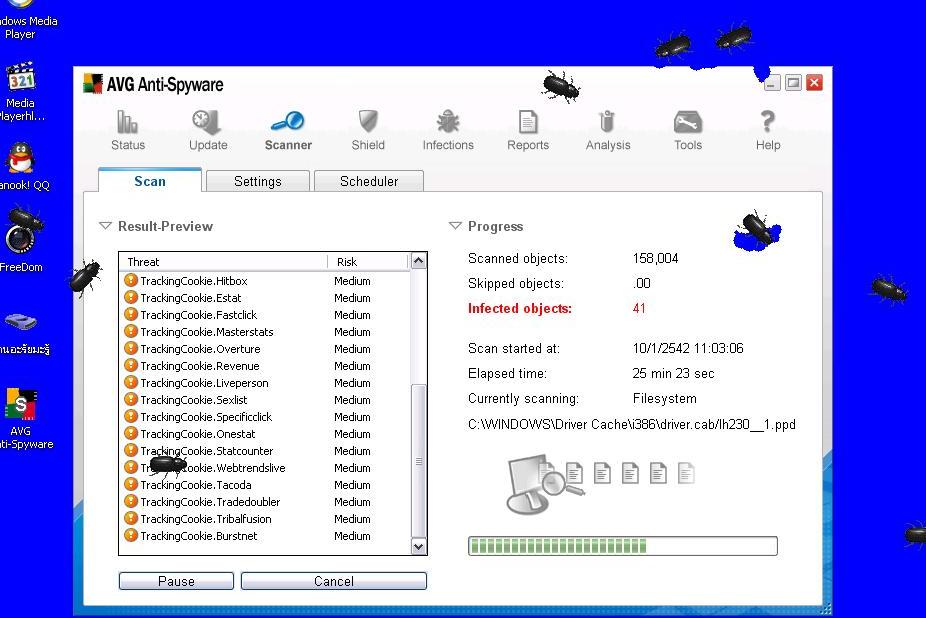The height and width of the screenshot is (618, 926).
Task: Open the FreeDom desktop icon
Action: click(22, 239)
